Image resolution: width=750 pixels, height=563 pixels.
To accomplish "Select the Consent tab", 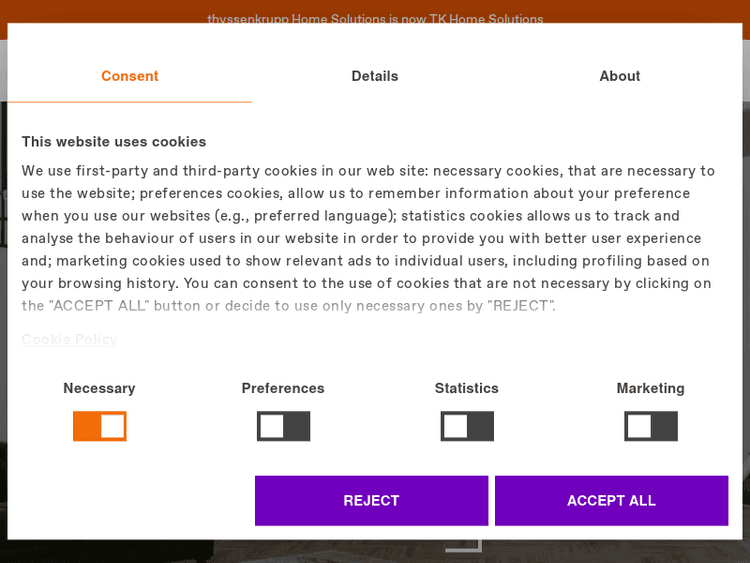I will click(130, 76).
